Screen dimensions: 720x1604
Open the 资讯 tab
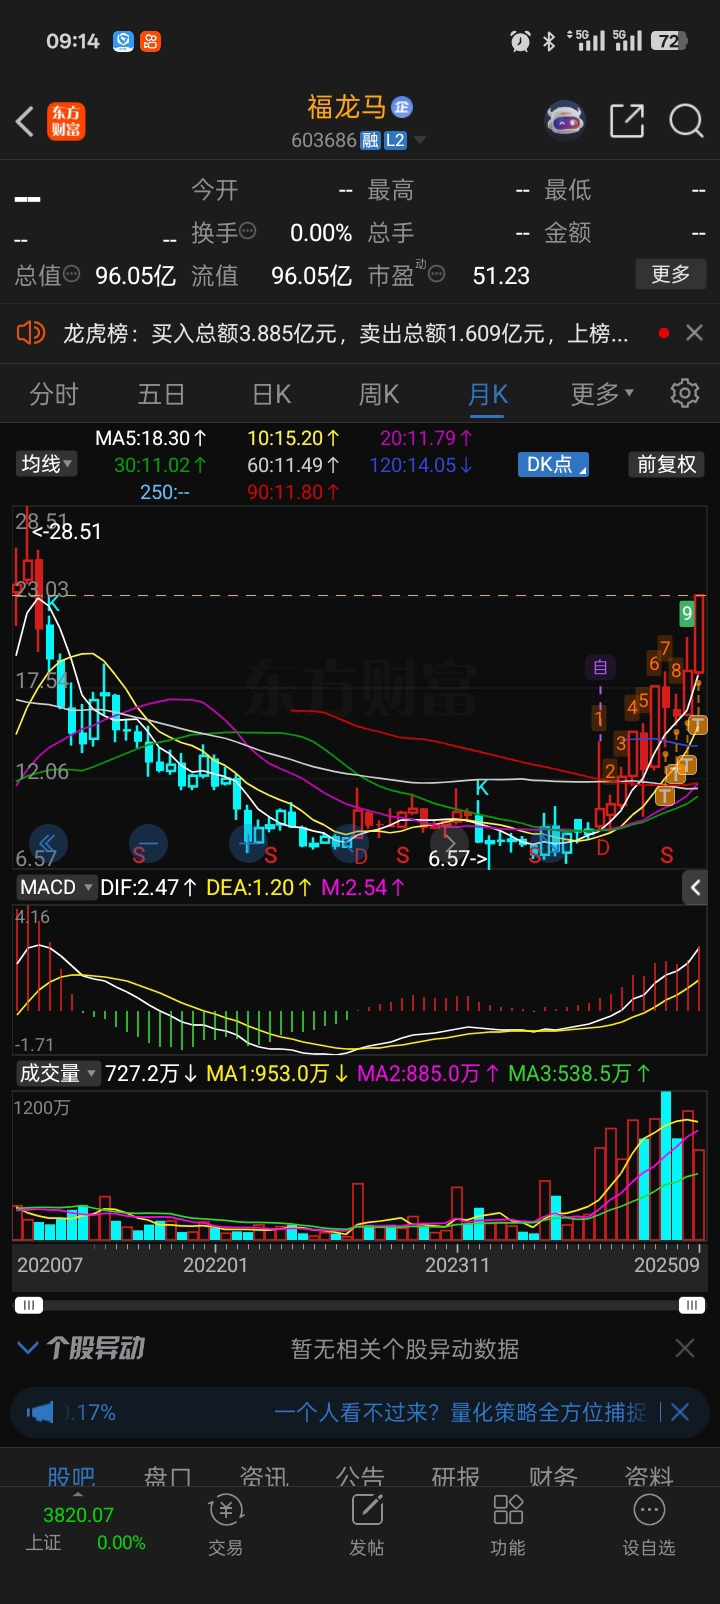(x=264, y=1476)
